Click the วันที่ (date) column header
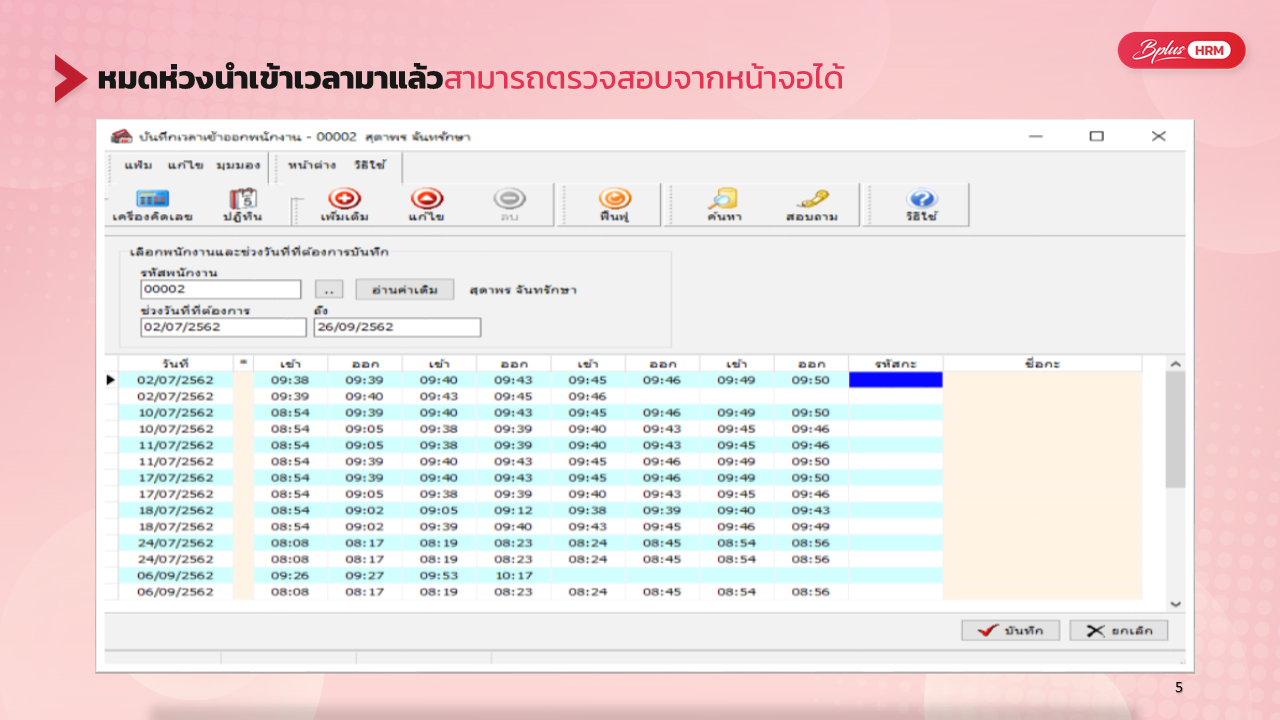 click(176, 363)
